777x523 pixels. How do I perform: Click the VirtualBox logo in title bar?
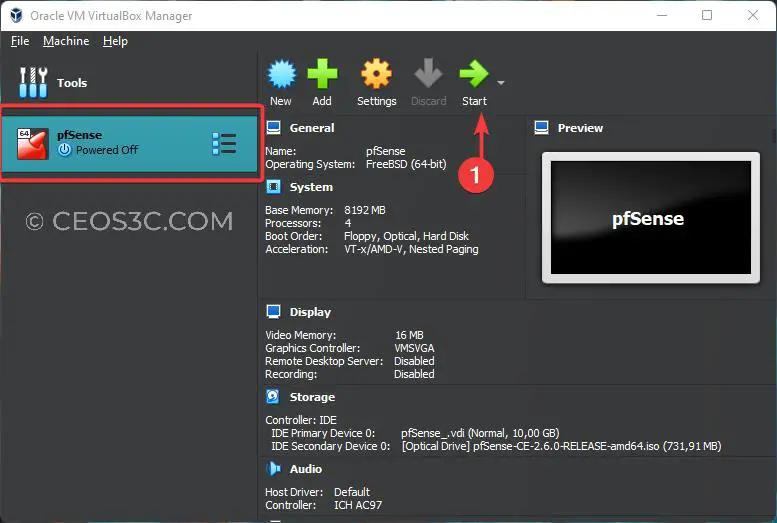(16, 15)
